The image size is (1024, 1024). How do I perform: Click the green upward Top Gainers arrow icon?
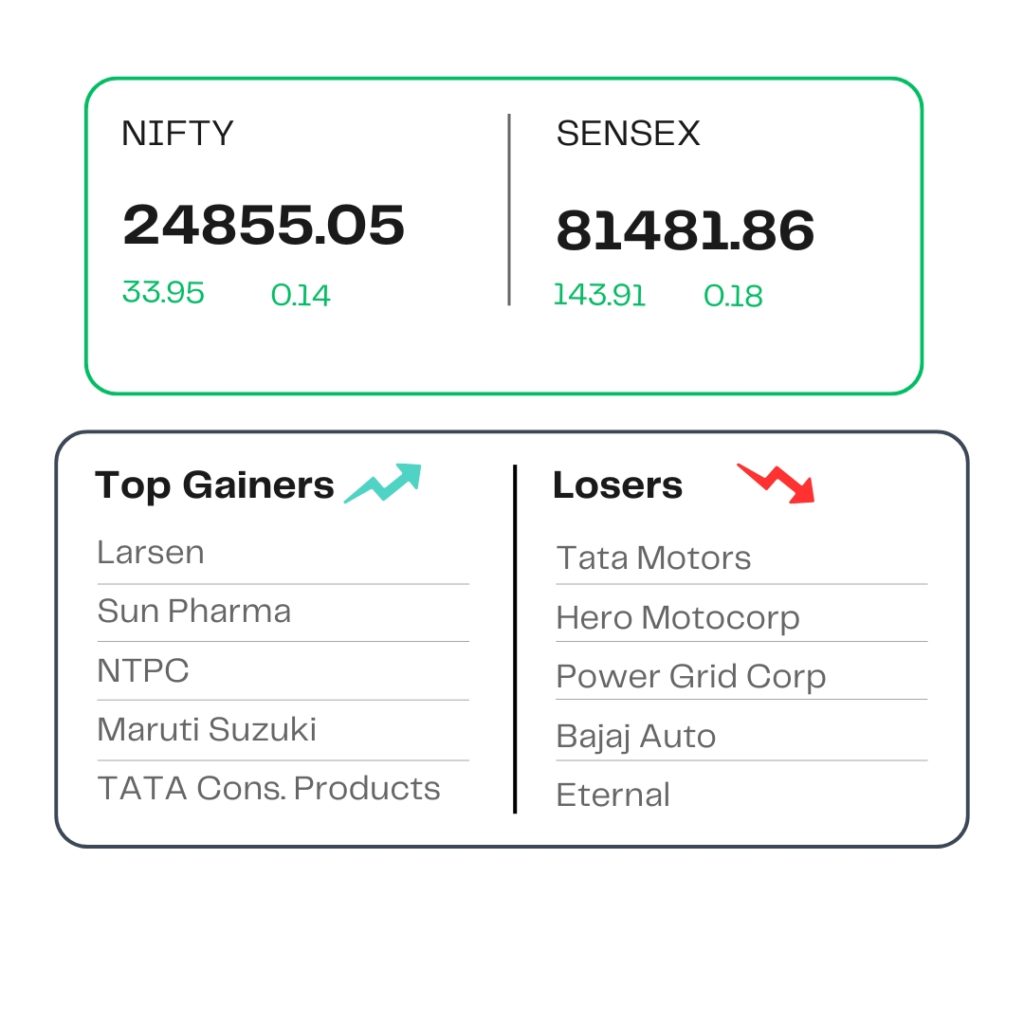(383, 483)
